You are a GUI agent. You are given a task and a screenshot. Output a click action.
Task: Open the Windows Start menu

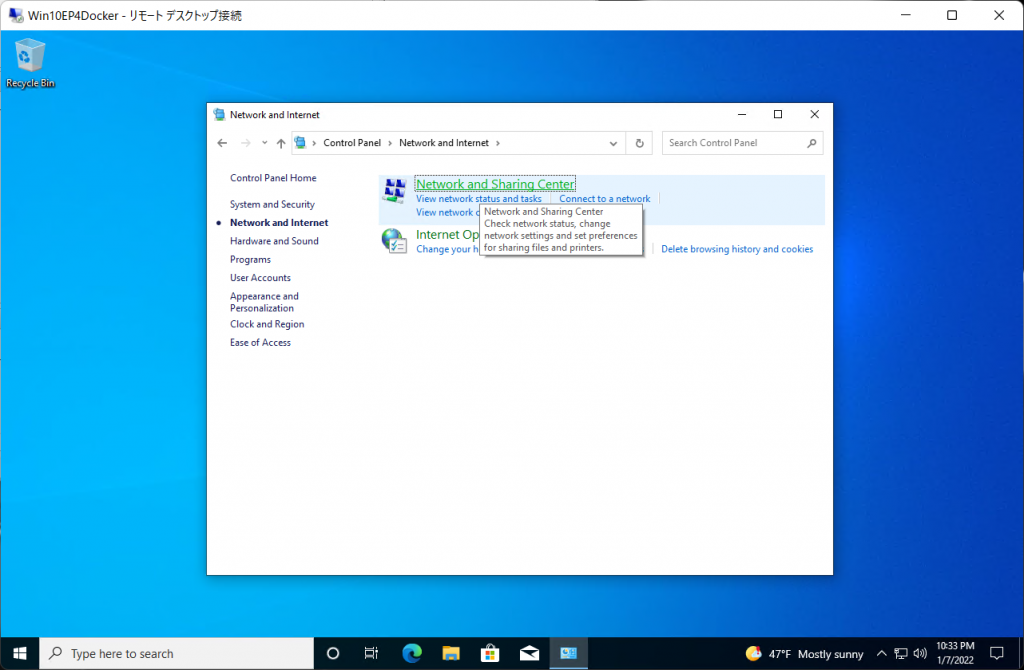(20, 653)
